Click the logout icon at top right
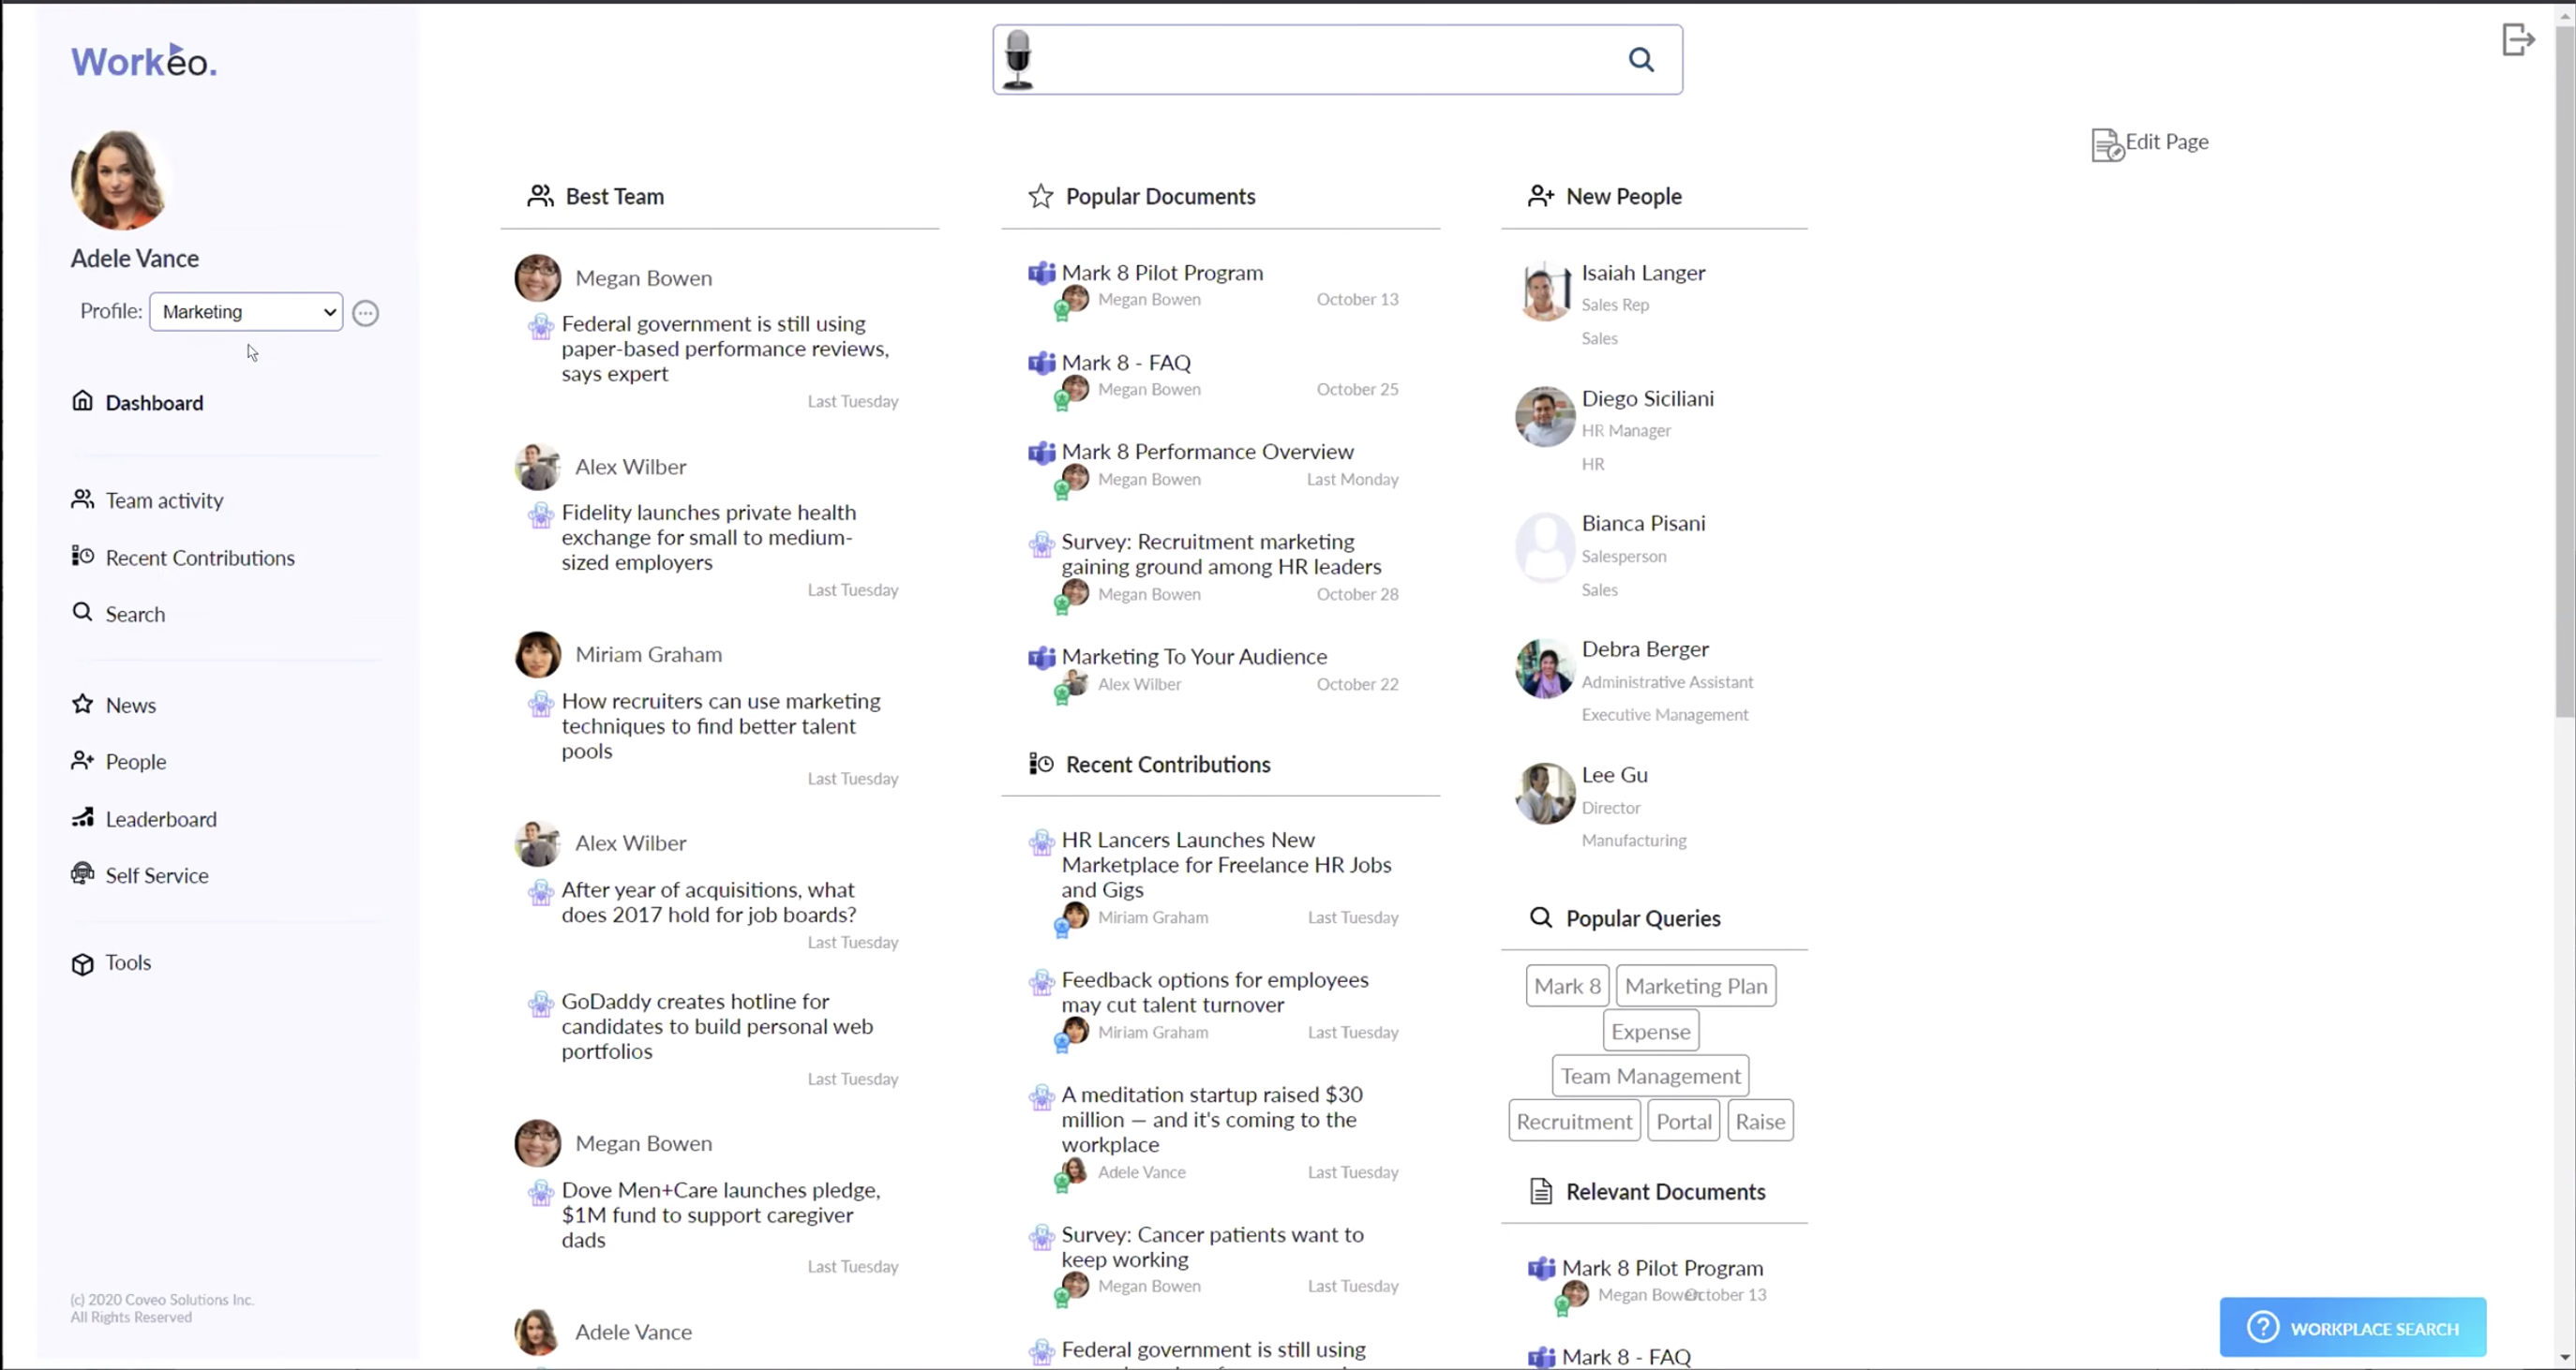The width and height of the screenshot is (2576, 1370). [2517, 40]
